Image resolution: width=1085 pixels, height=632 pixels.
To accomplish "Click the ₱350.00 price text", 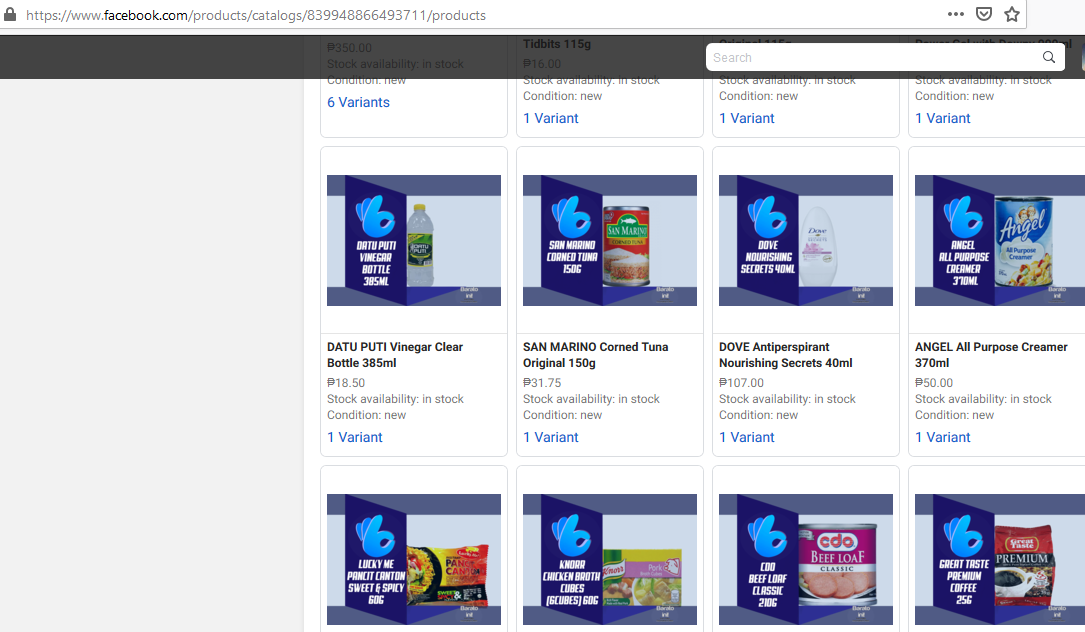I will click(349, 48).
